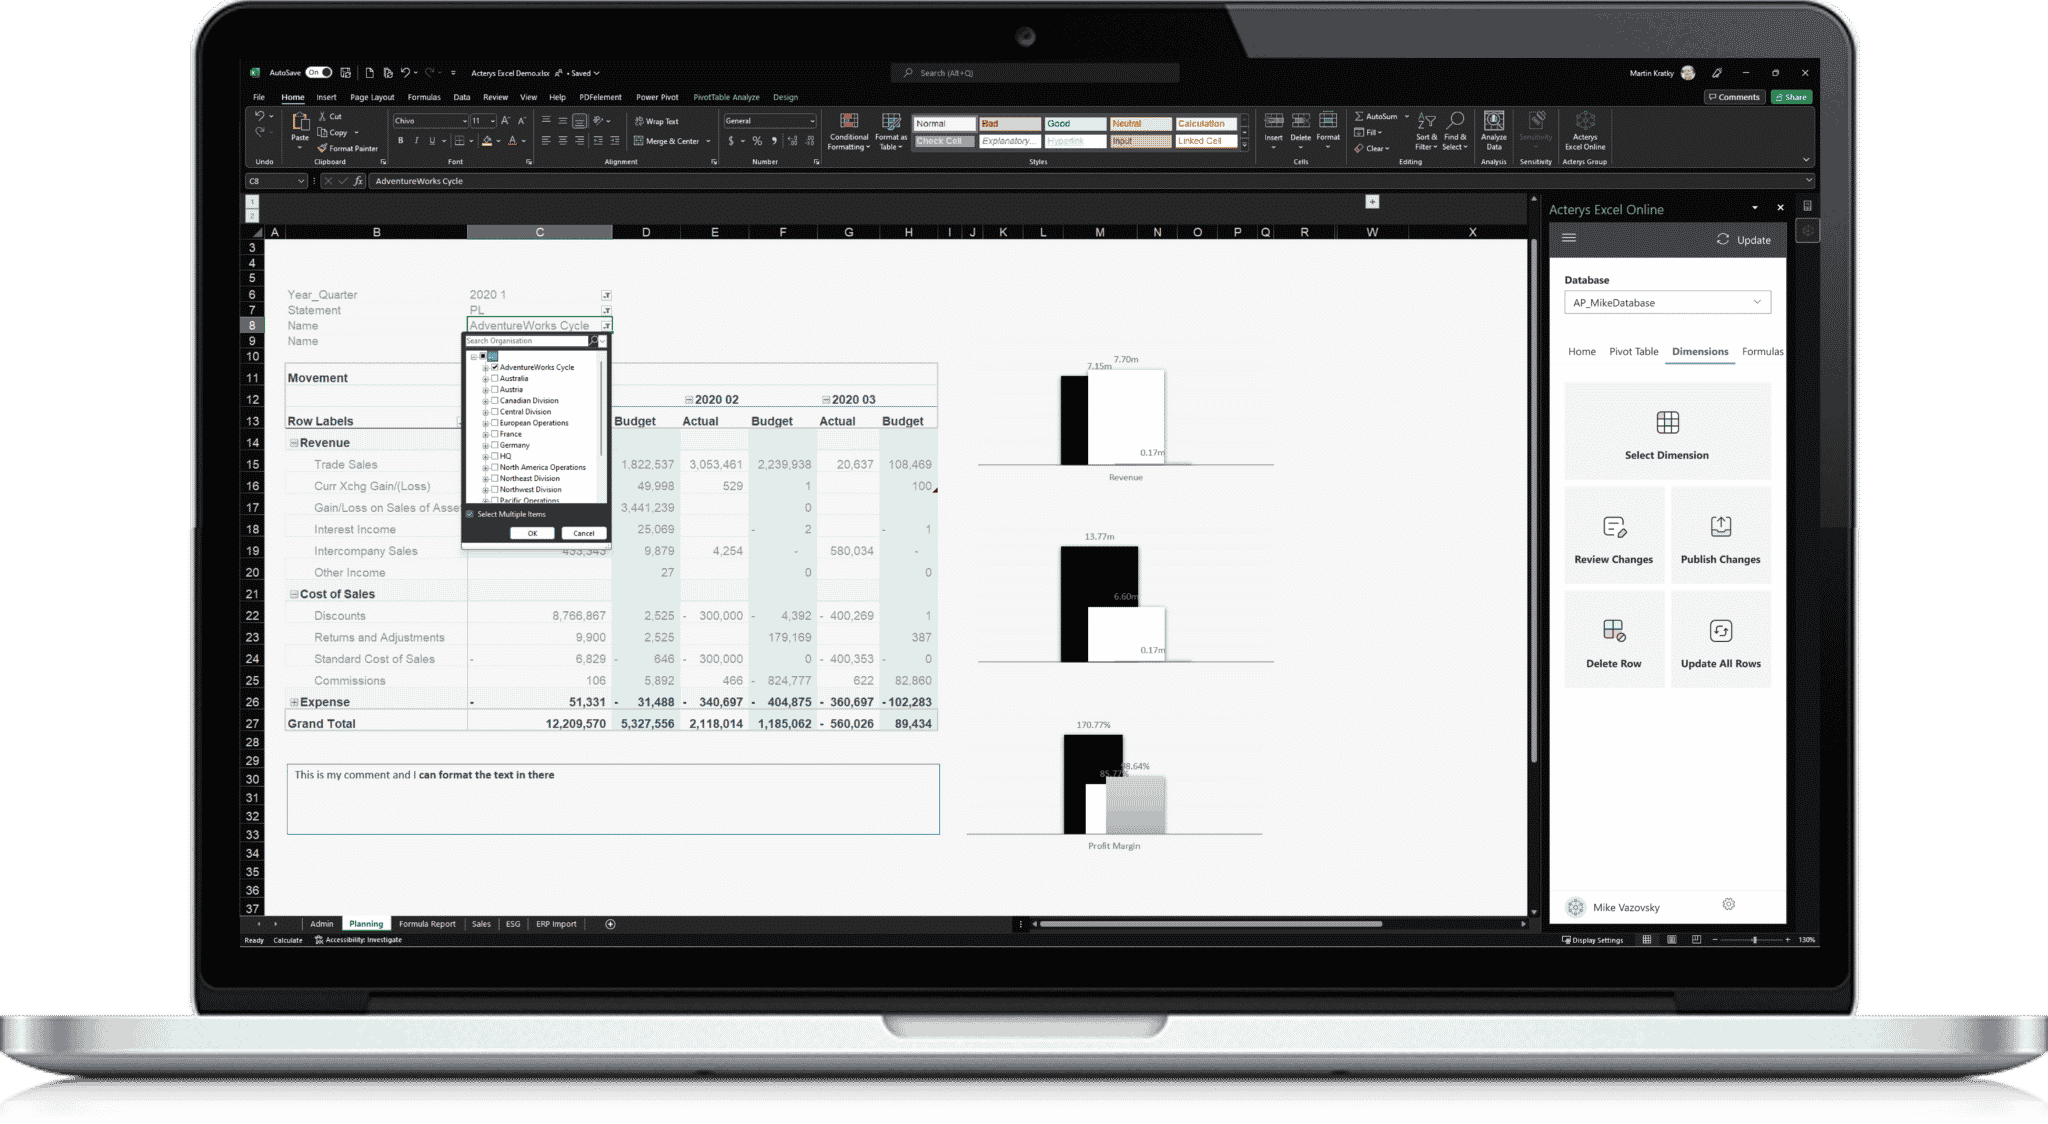This screenshot has height=1124, width=2048.
Task: Expand the Expense row group
Action: coord(294,702)
